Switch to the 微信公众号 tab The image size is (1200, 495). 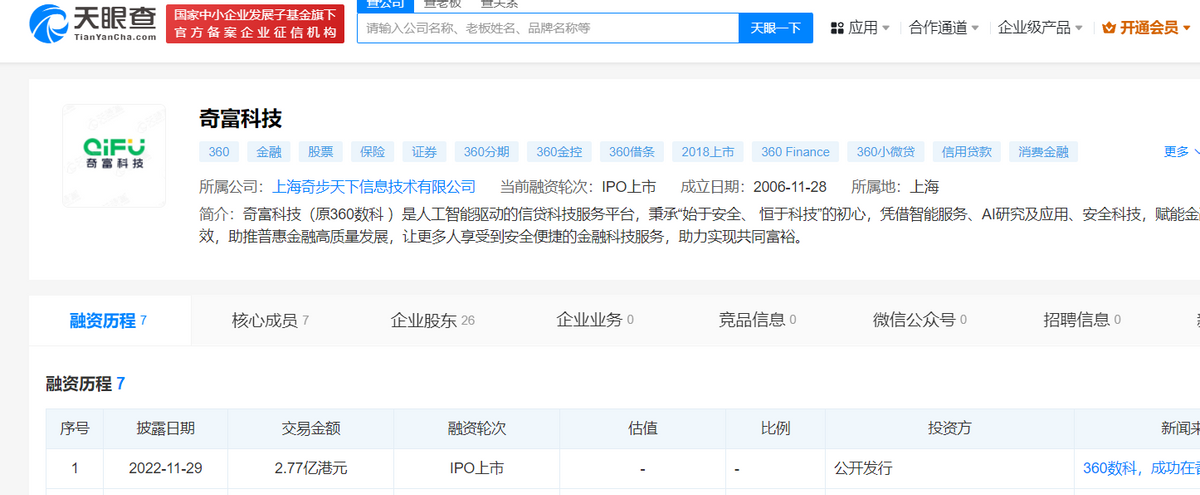[x=920, y=320]
